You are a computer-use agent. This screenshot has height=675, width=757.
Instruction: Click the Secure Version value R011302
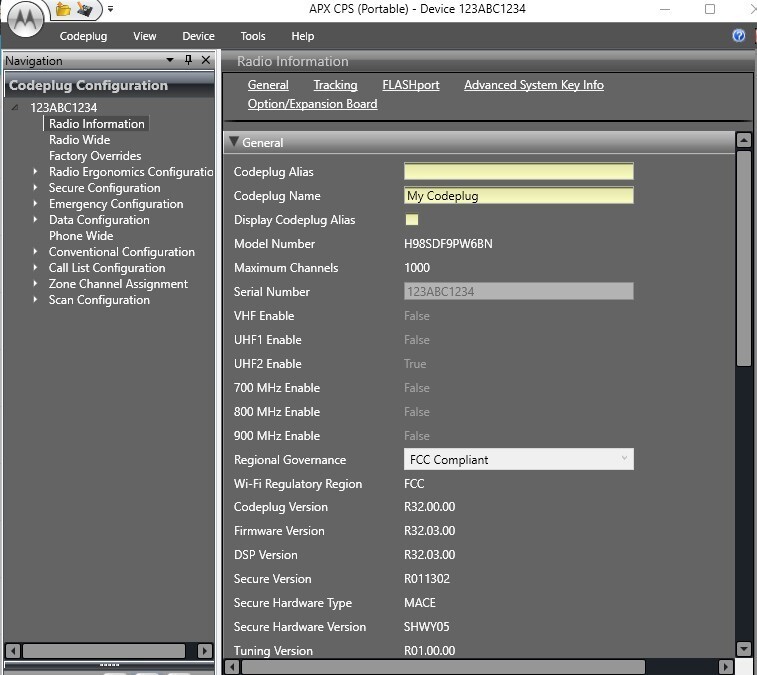427,578
